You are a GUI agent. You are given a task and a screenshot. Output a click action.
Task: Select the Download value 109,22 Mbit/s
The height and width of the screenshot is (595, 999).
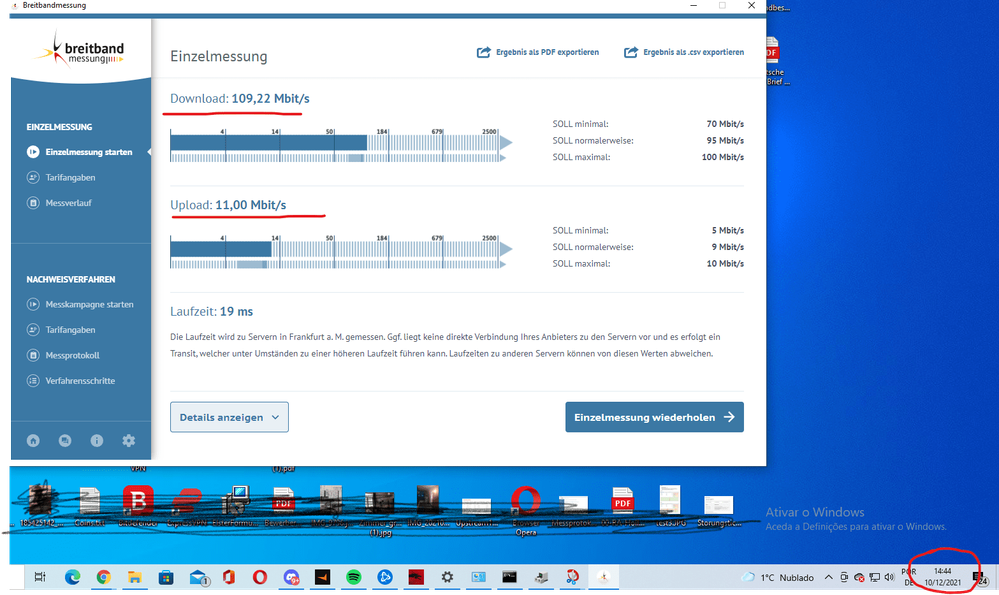(270, 99)
